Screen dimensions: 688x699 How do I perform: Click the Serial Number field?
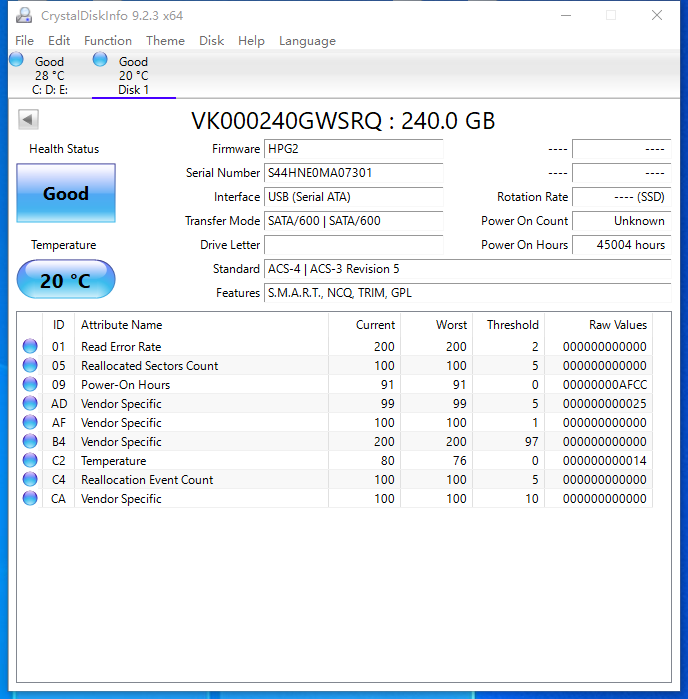coord(354,173)
